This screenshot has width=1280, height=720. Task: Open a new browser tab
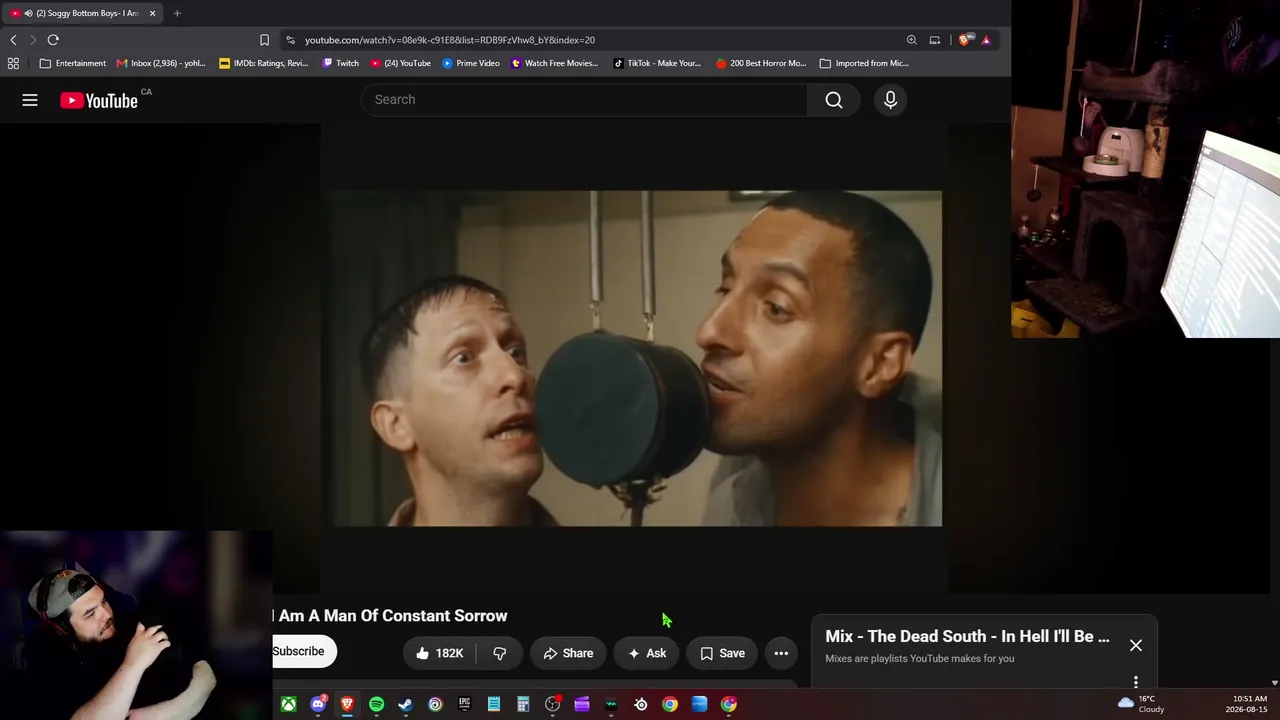tap(177, 13)
